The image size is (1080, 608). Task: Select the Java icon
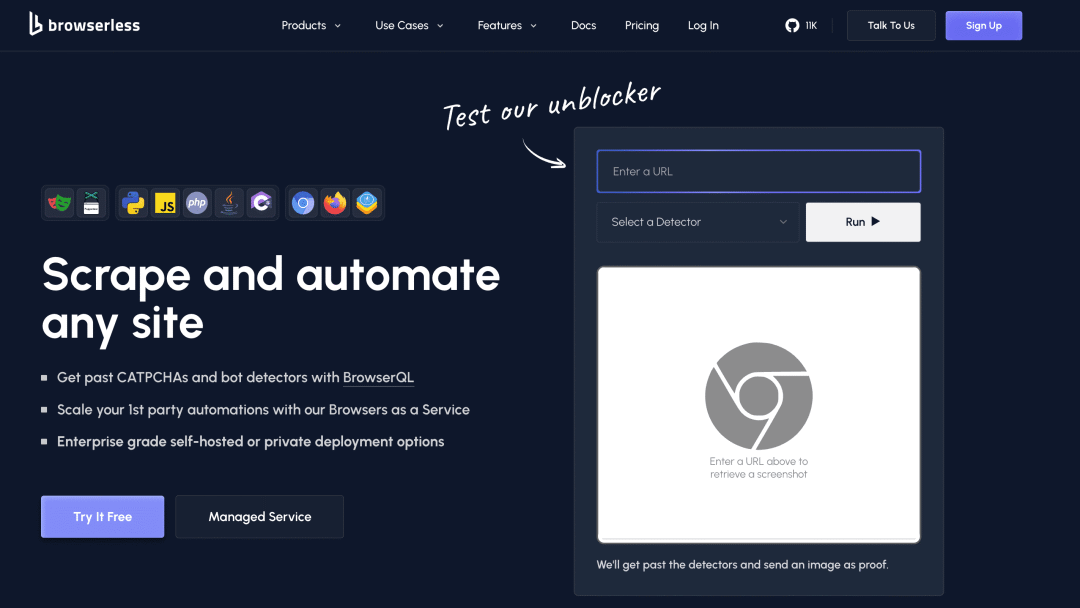pos(229,203)
